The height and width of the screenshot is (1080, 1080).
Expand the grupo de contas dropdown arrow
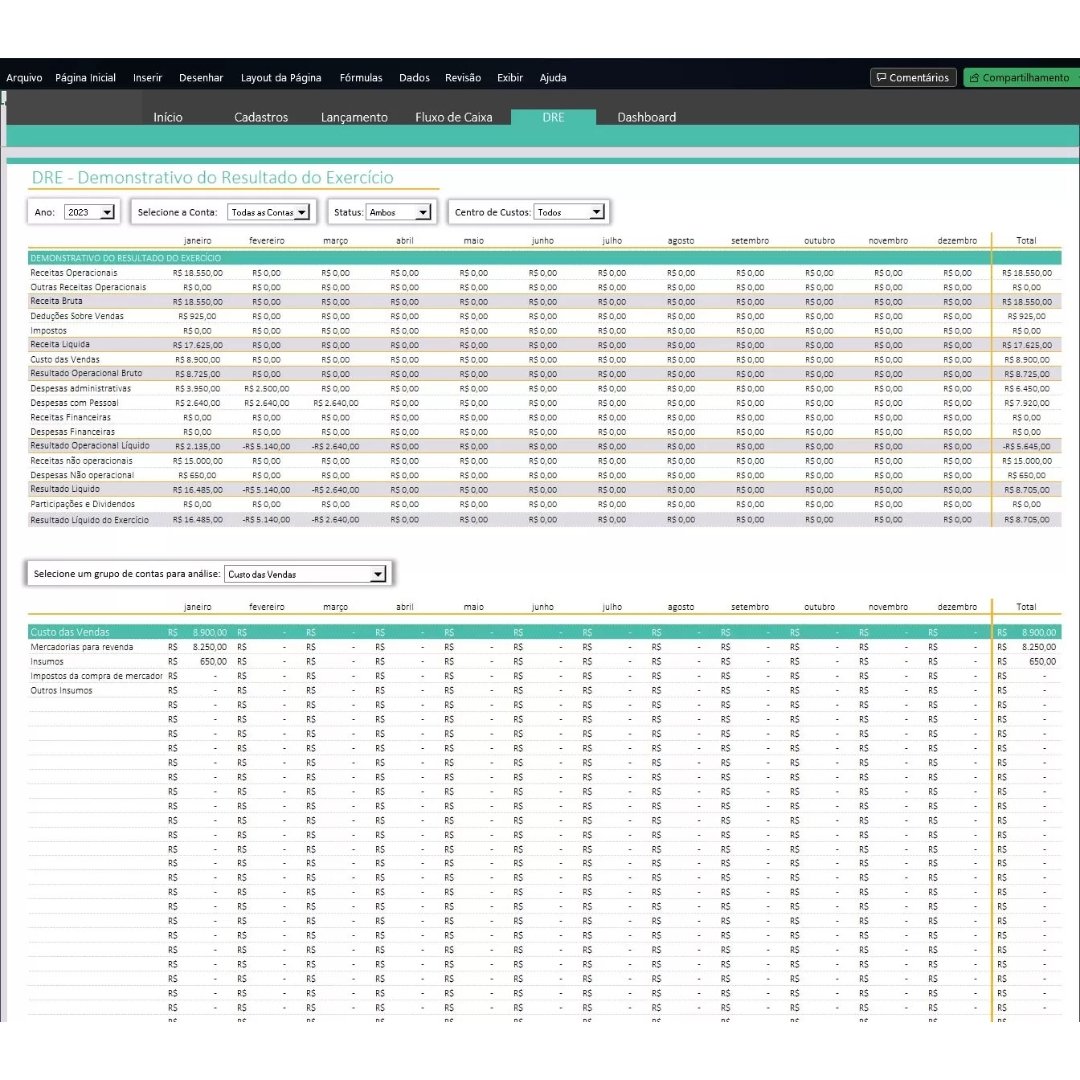click(x=378, y=574)
